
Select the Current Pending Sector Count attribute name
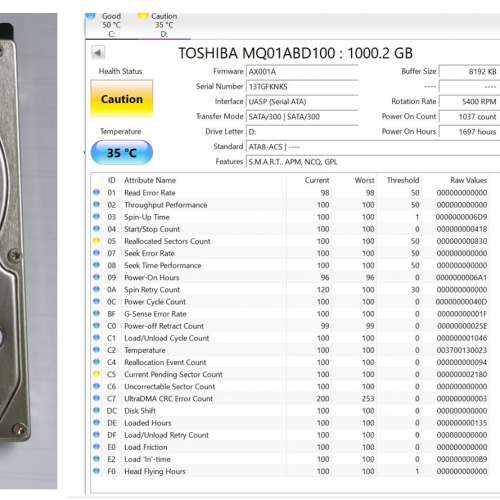tap(173, 375)
